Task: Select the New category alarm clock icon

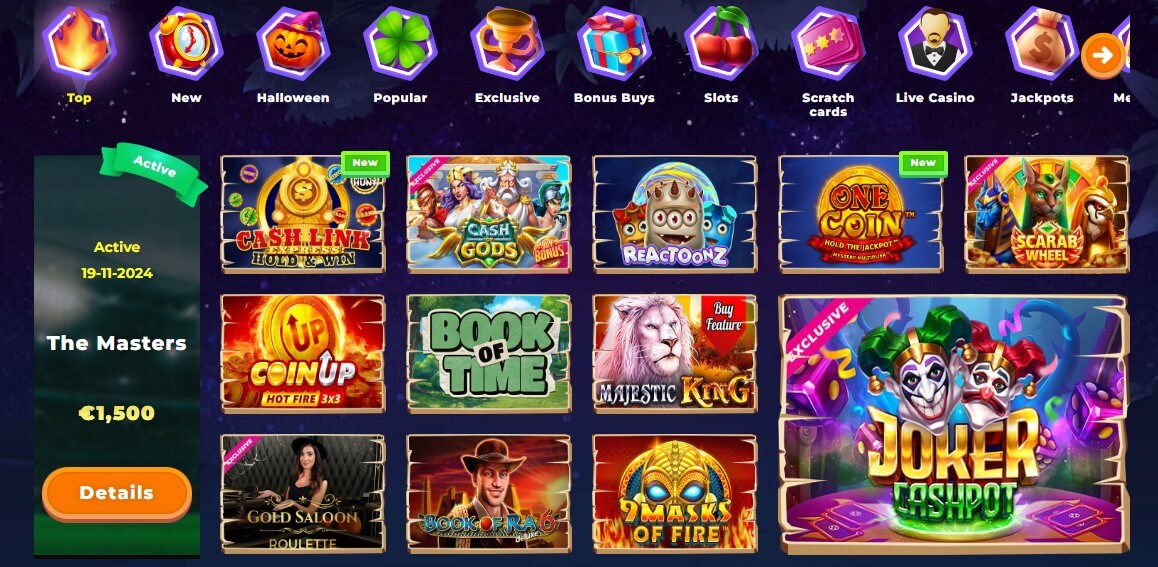Action: point(186,43)
